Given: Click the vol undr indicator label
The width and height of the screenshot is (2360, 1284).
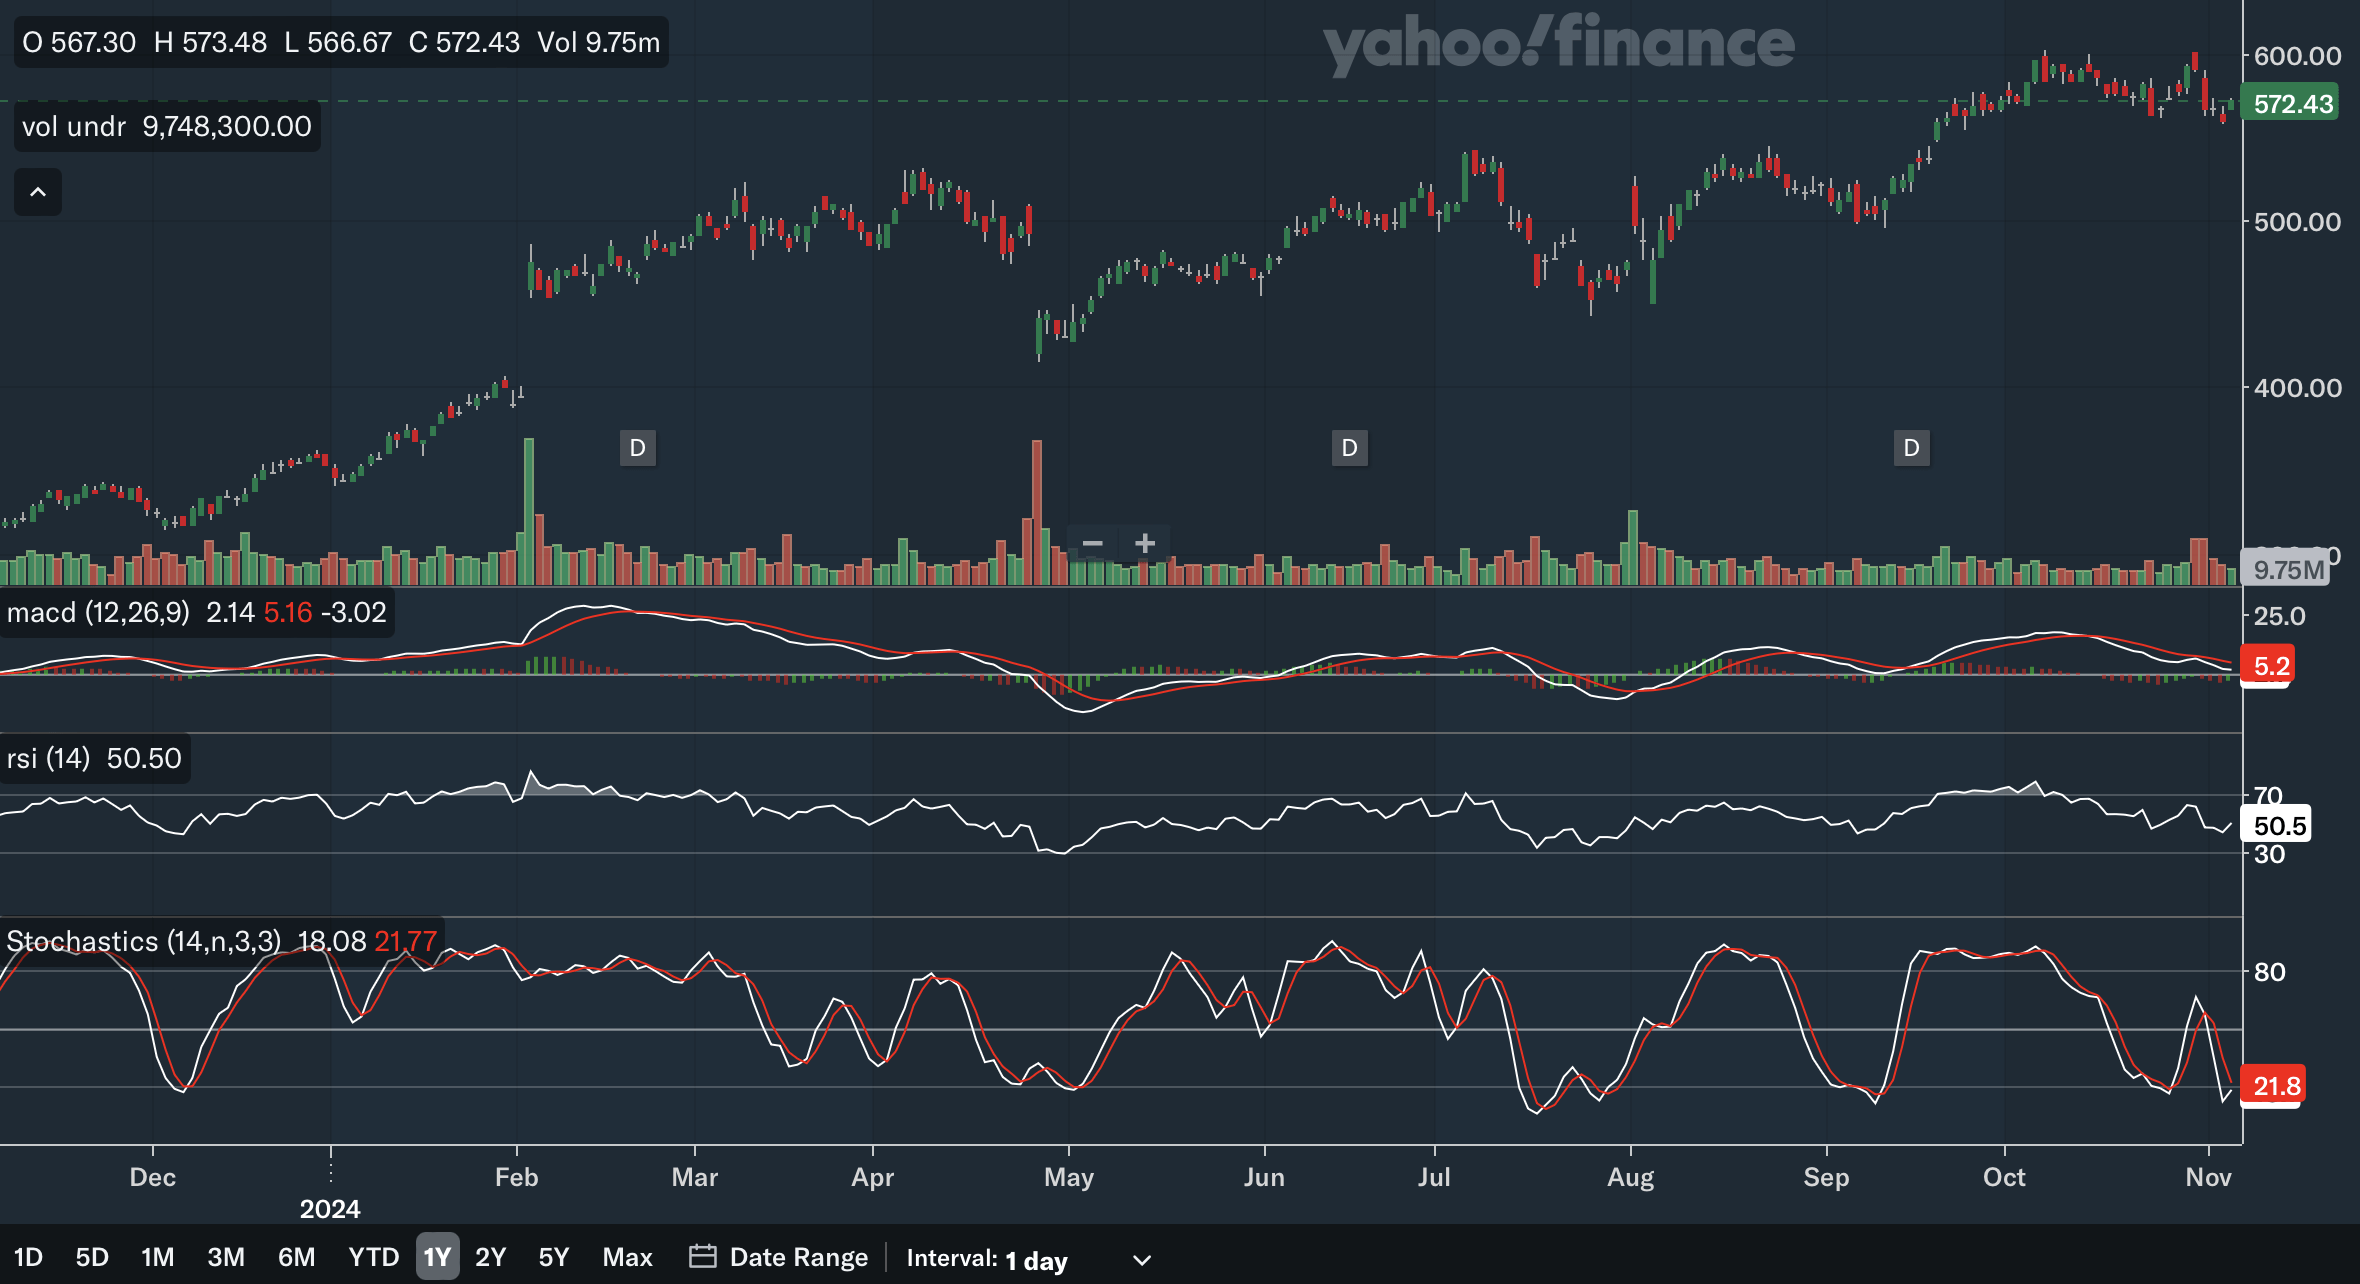Looking at the screenshot, I should pos(74,127).
